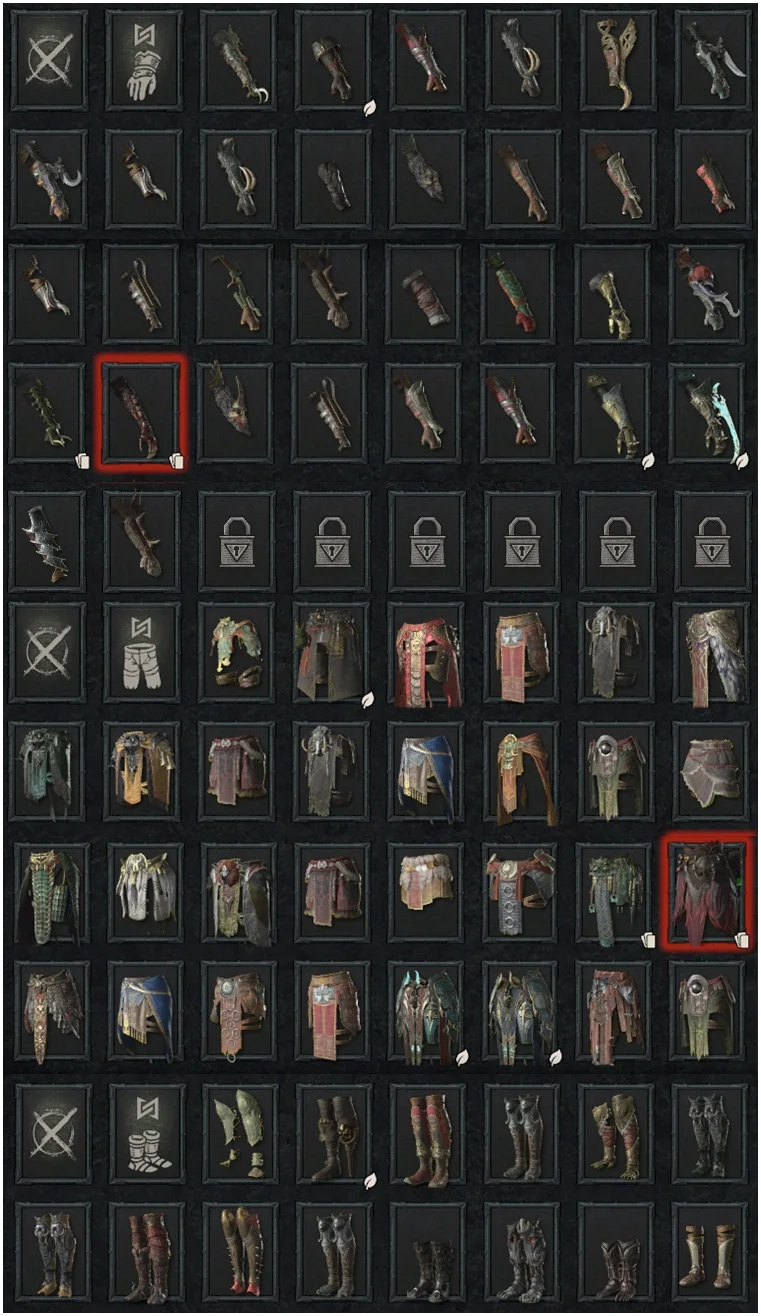This screenshot has width=761, height=1316.
Task: Select the no-transmog X icon for boots
Action: [48, 1121]
